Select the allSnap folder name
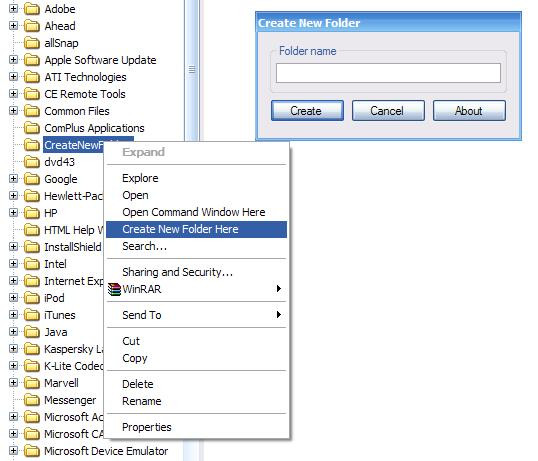The height and width of the screenshot is (461, 538). pos(61,43)
